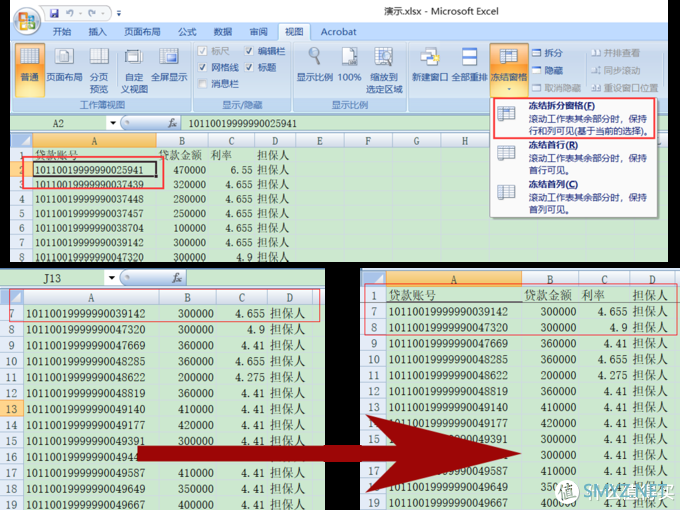Save the workbook with the floppy icon
Image resolution: width=680 pixels, height=510 pixels.
point(54,13)
